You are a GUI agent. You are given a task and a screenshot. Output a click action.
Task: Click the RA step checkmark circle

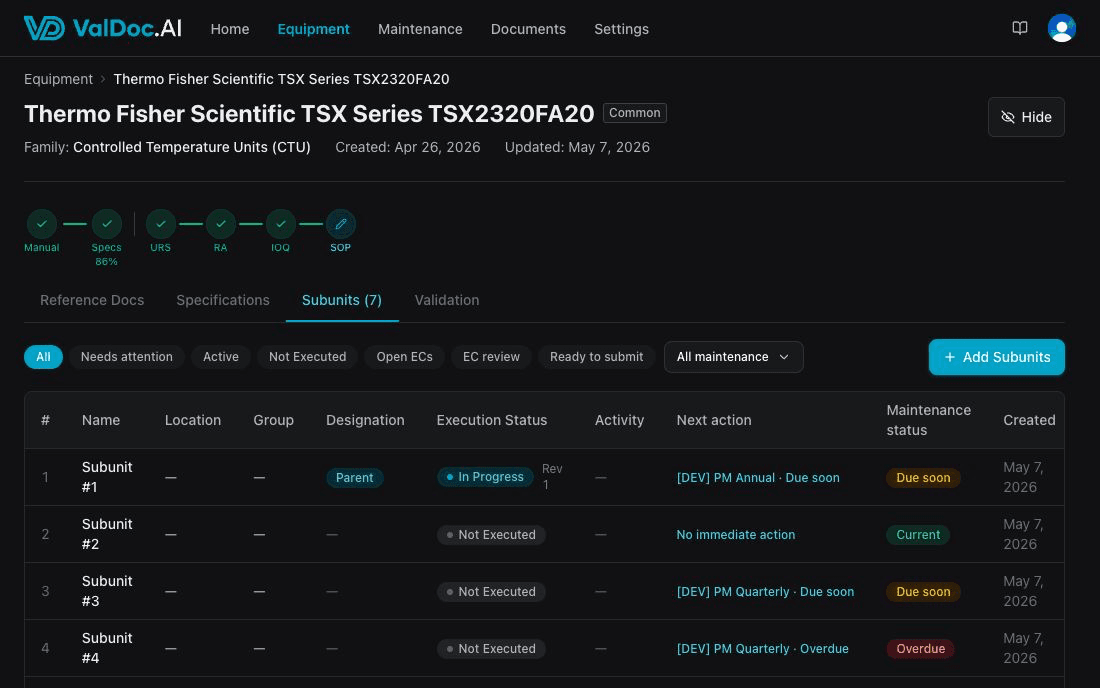[220, 224]
